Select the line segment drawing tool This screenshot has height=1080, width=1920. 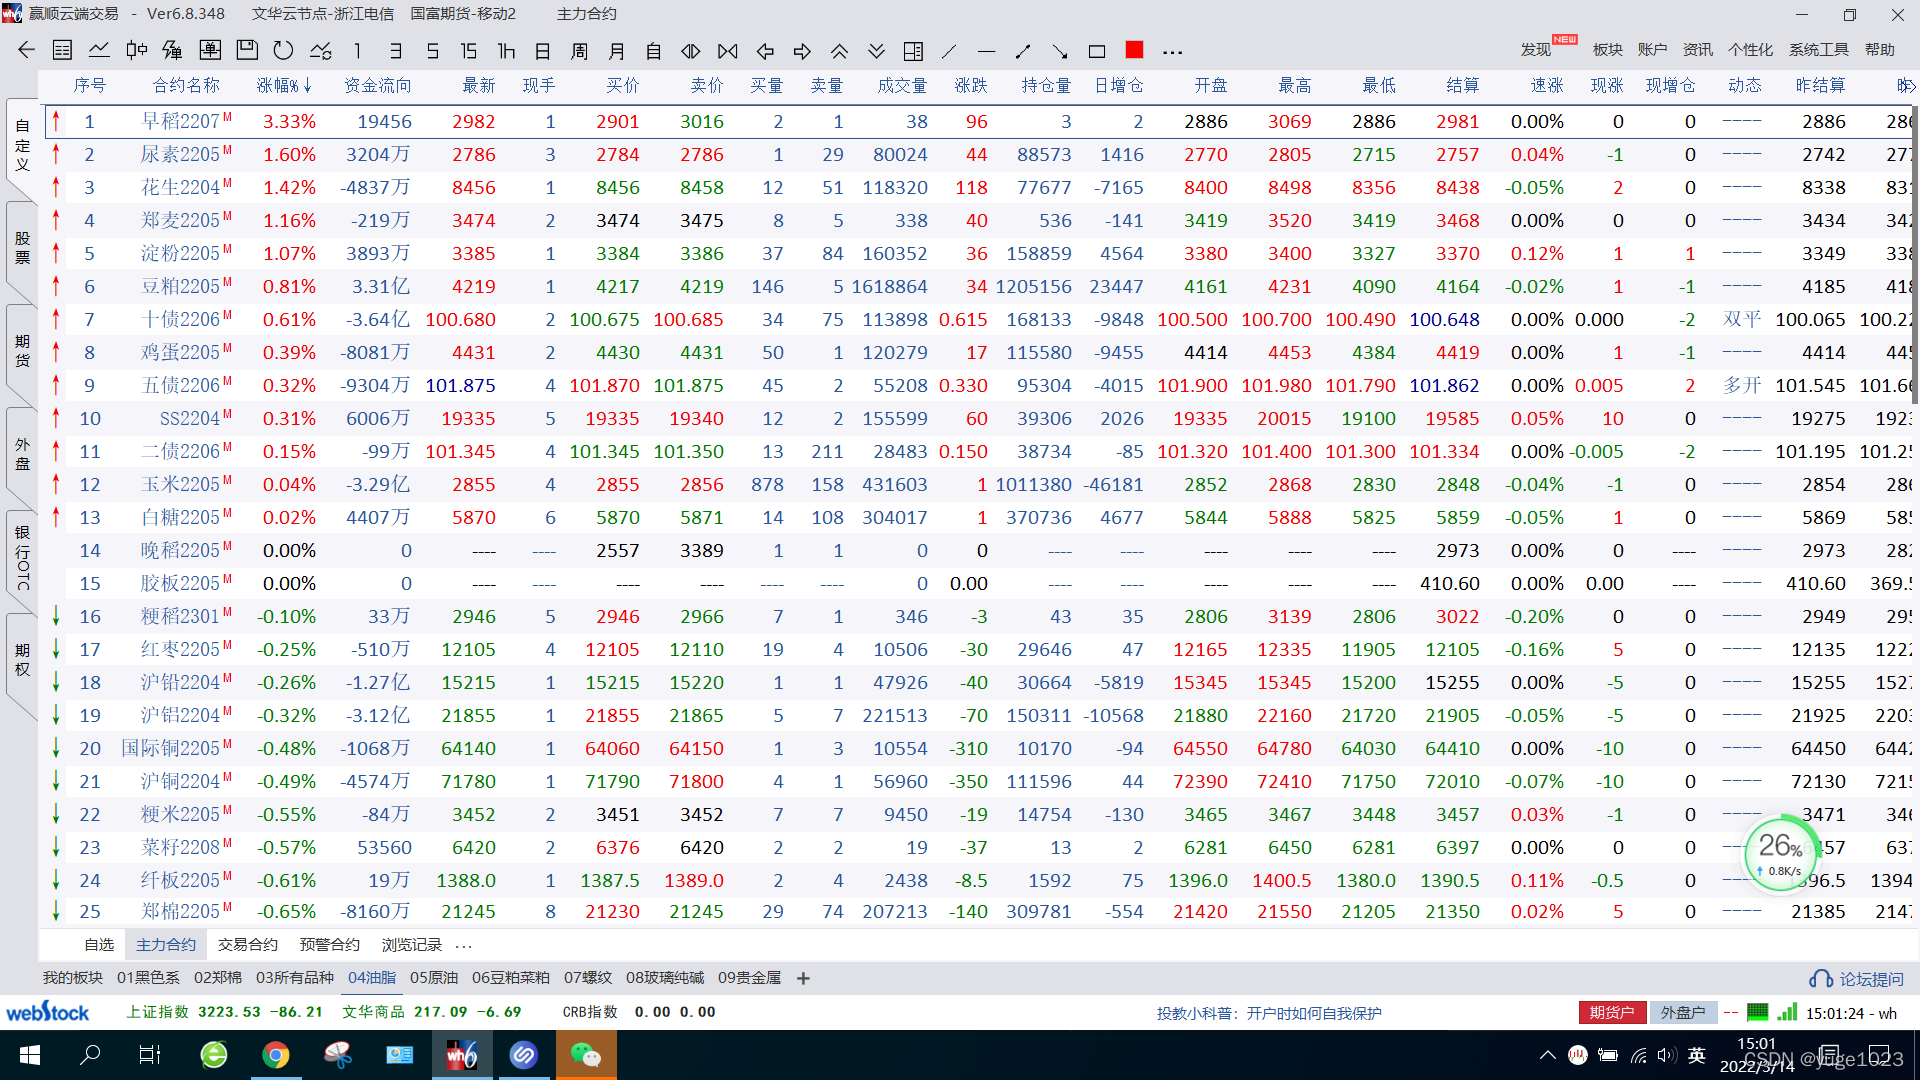click(x=1023, y=50)
